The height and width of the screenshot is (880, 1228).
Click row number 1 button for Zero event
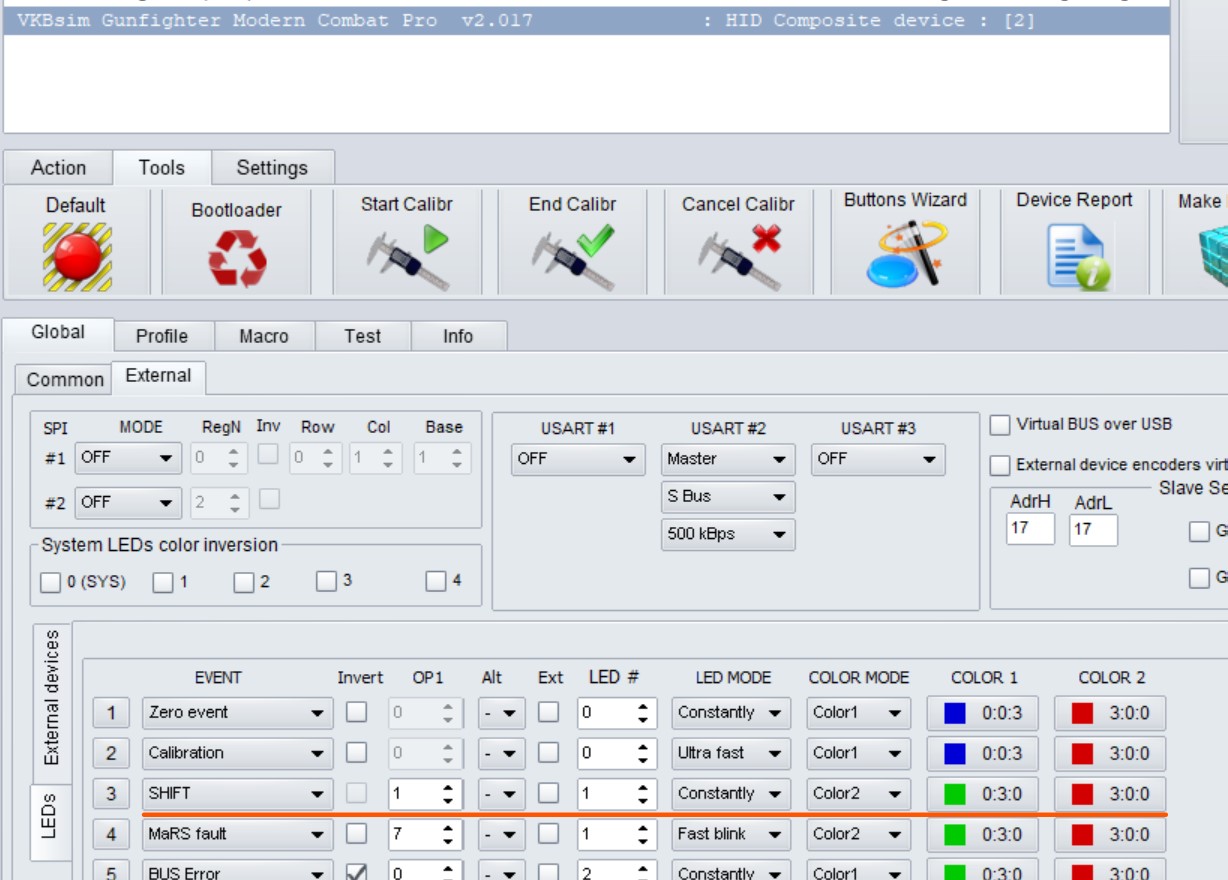tap(111, 713)
